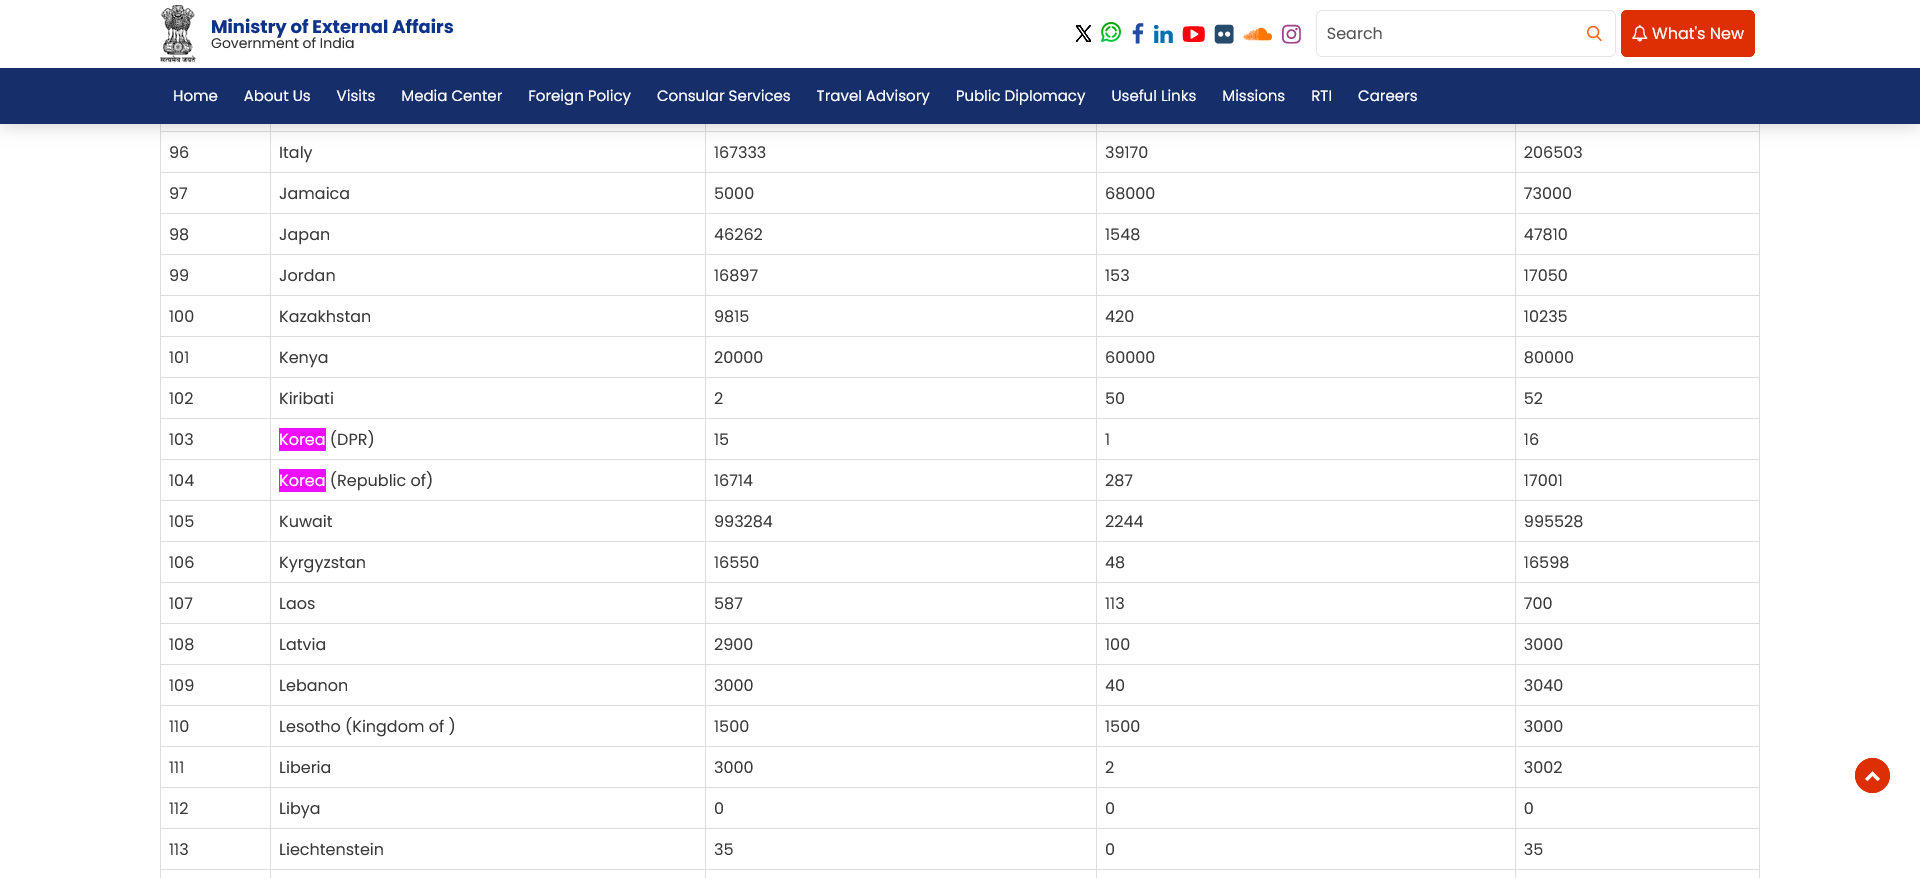Image resolution: width=1920 pixels, height=878 pixels.
Task: Go to the Foreign Policy menu
Action: coord(579,96)
